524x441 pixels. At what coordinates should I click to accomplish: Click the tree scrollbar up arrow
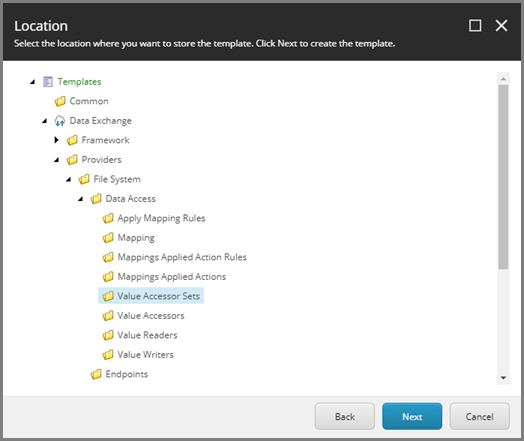503,79
